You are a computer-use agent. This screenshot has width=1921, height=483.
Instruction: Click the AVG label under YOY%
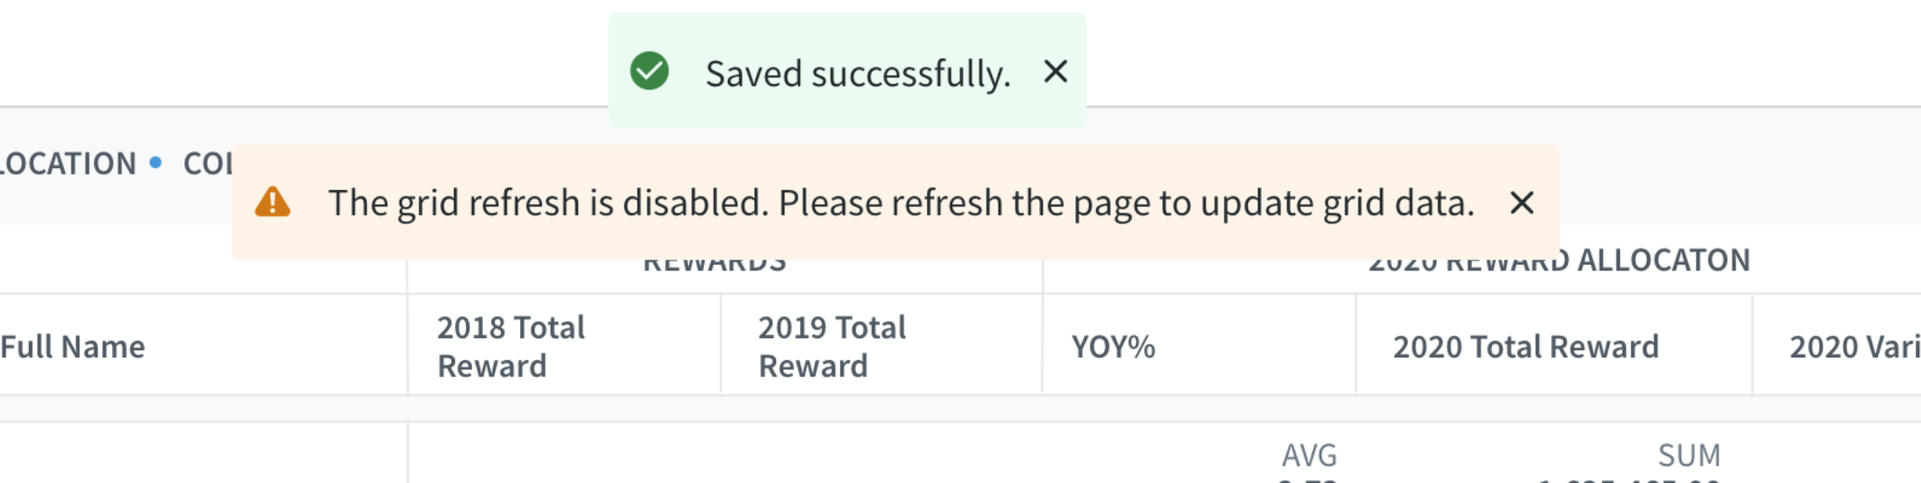point(1309,456)
